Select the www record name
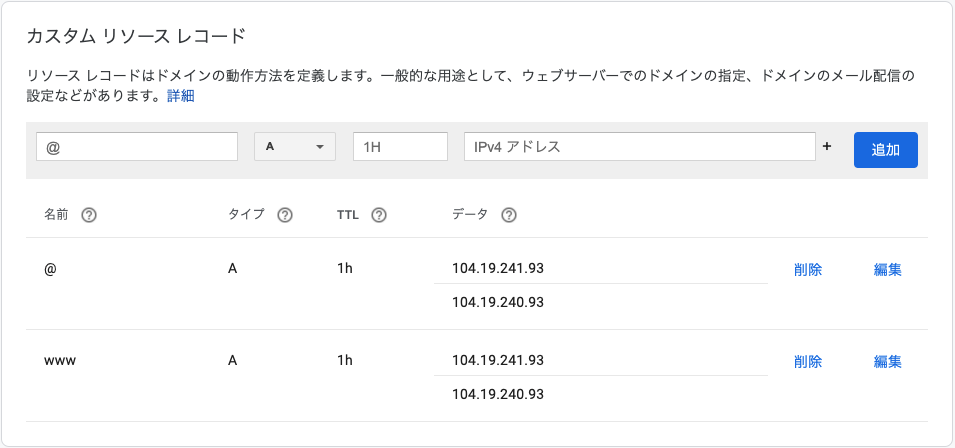 (60, 361)
